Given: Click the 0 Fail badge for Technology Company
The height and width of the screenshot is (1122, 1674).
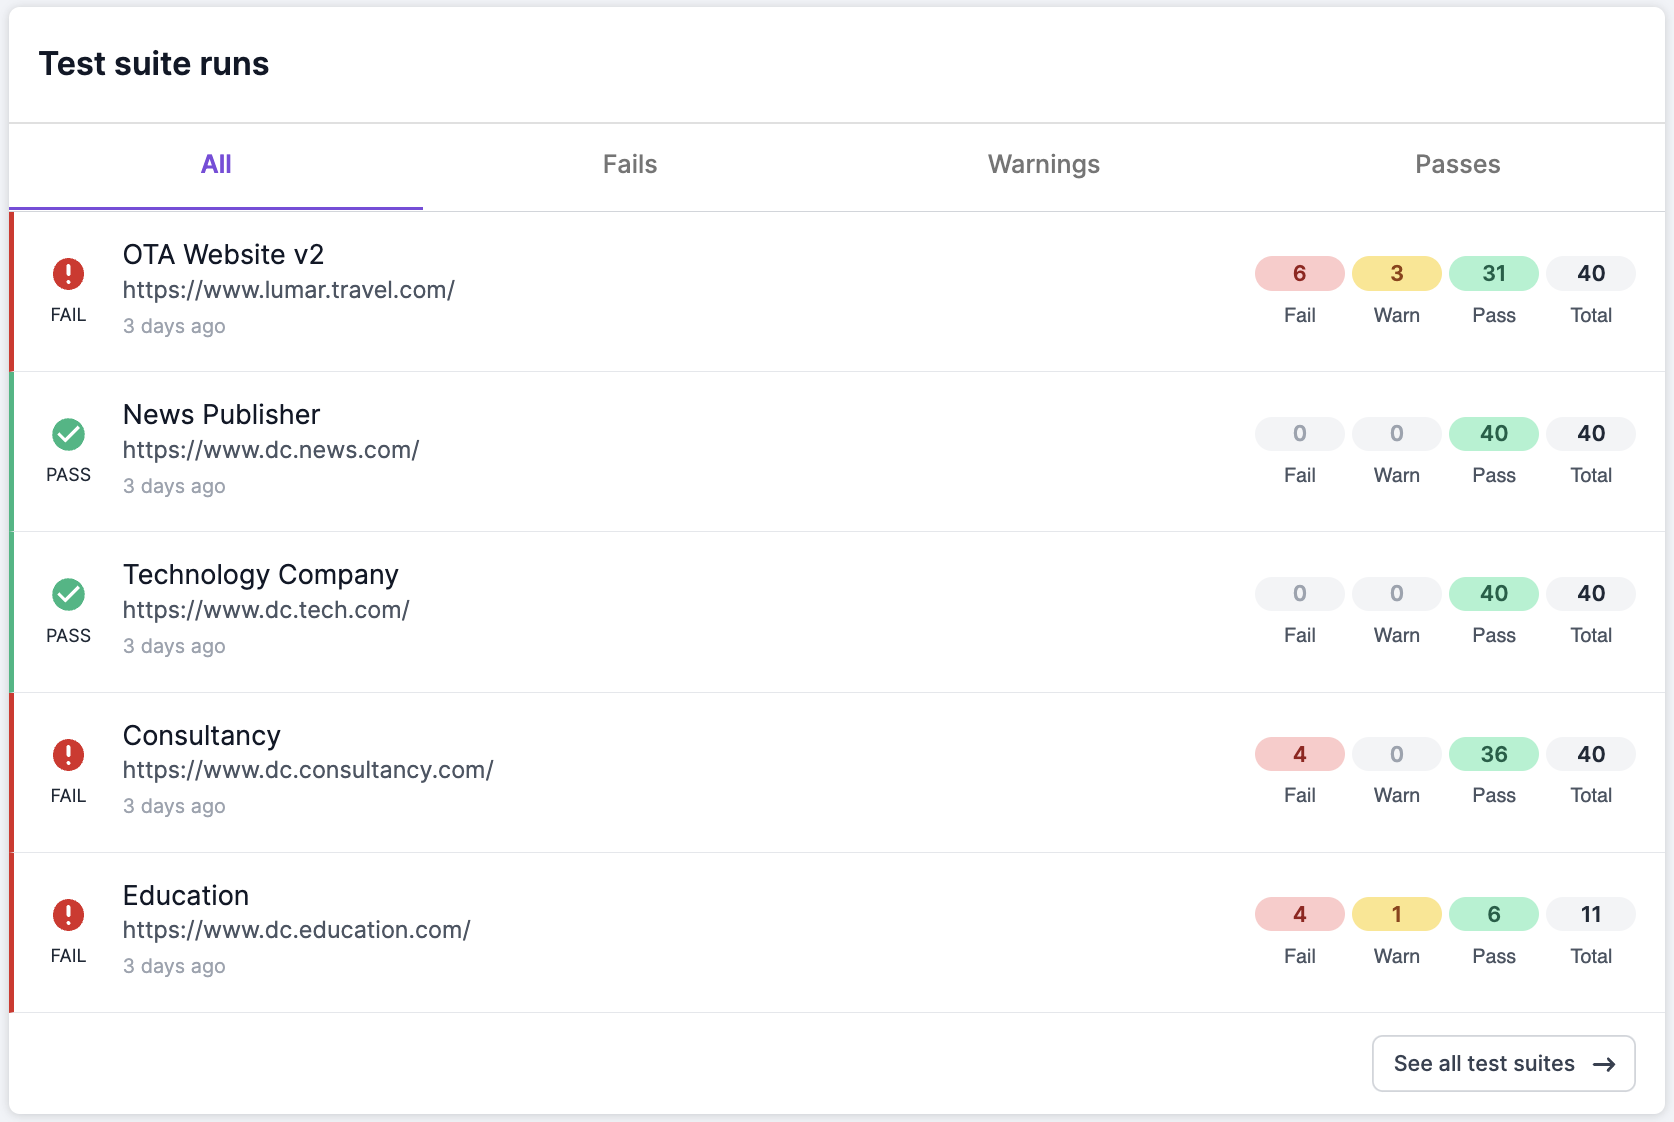Looking at the screenshot, I should tap(1300, 594).
